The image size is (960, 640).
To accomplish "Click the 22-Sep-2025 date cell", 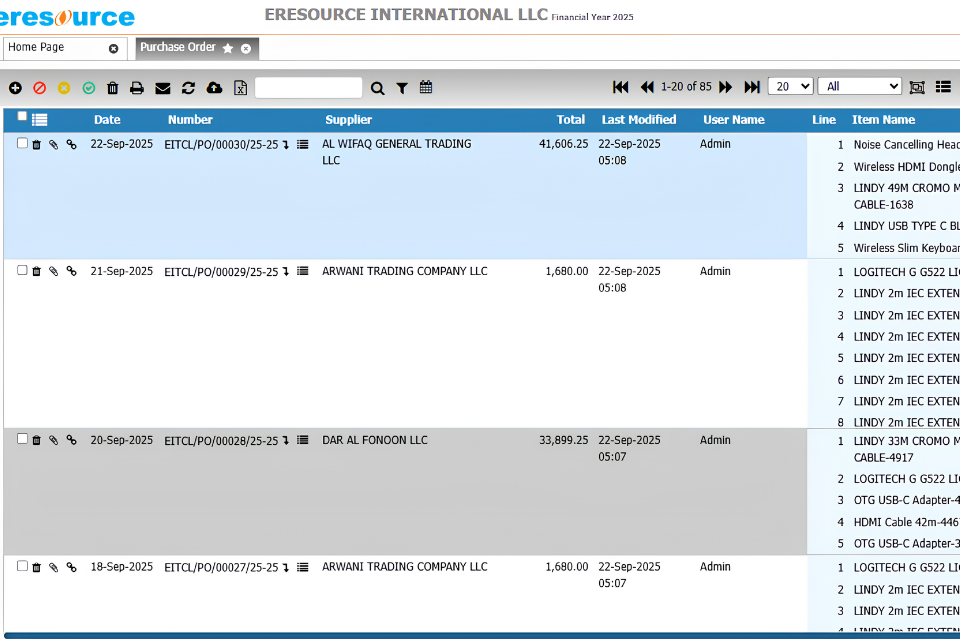I will coord(122,144).
